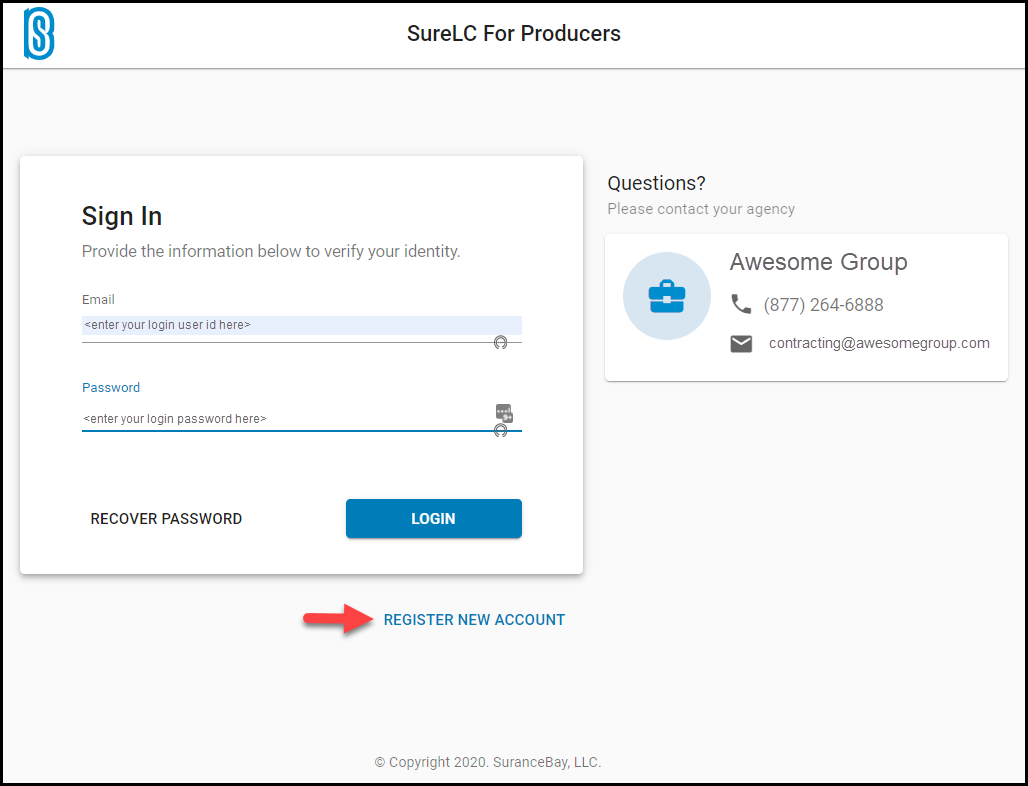The width and height of the screenshot is (1028, 786).
Task: Click the password generator icon in Password field
Action: pos(504,413)
